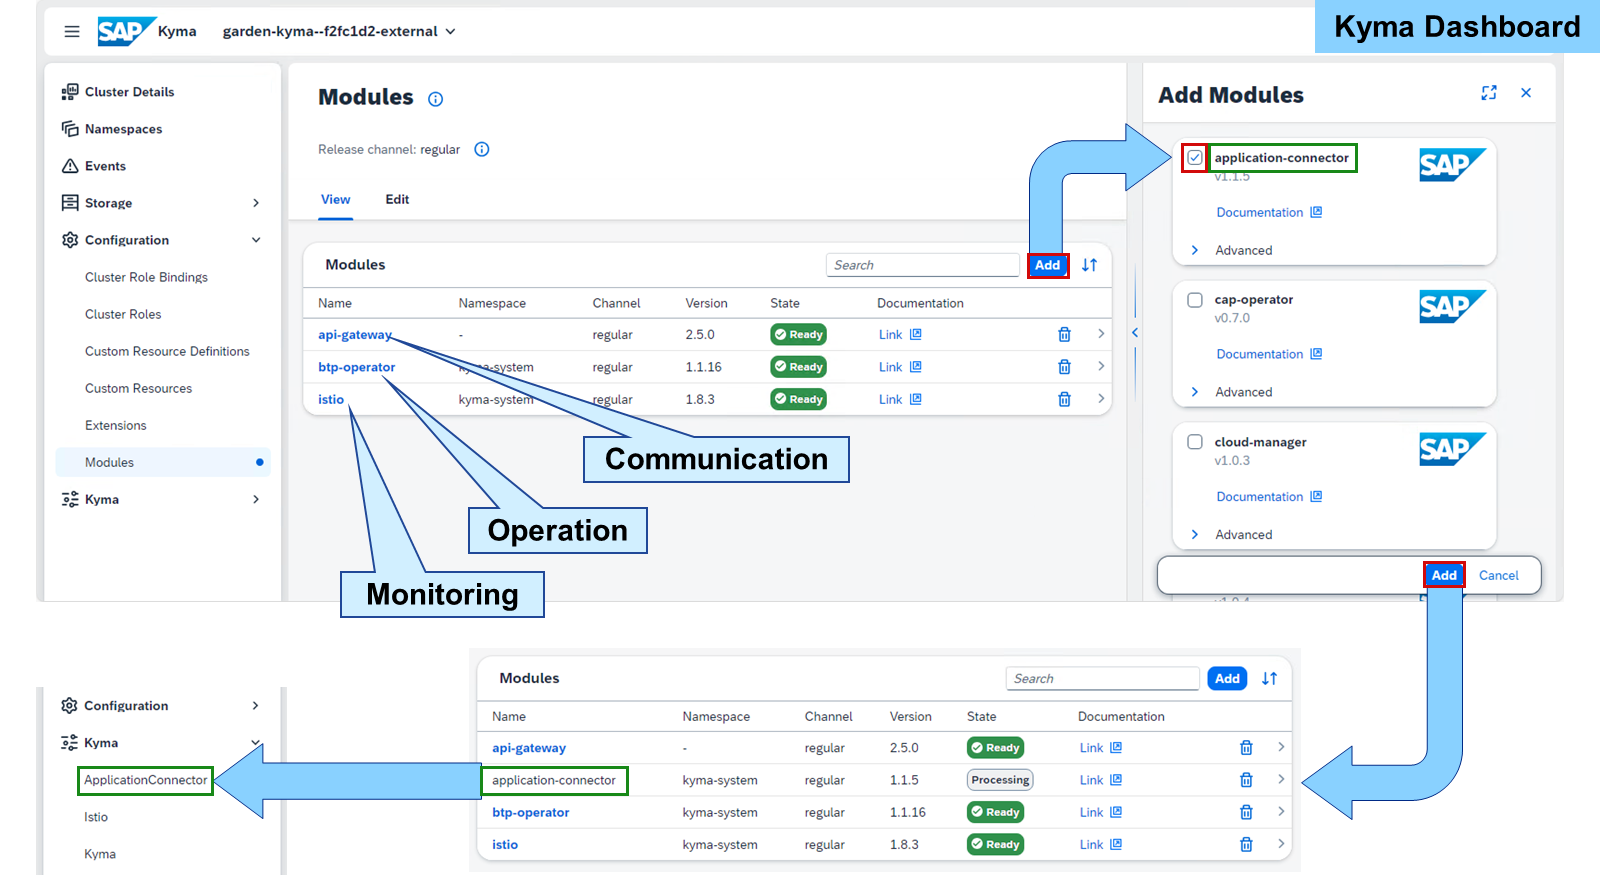The height and width of the screenshot is (875, 1600).
Task: Expand the Add Modules panel to full screen
Action: coord(1489,93)
